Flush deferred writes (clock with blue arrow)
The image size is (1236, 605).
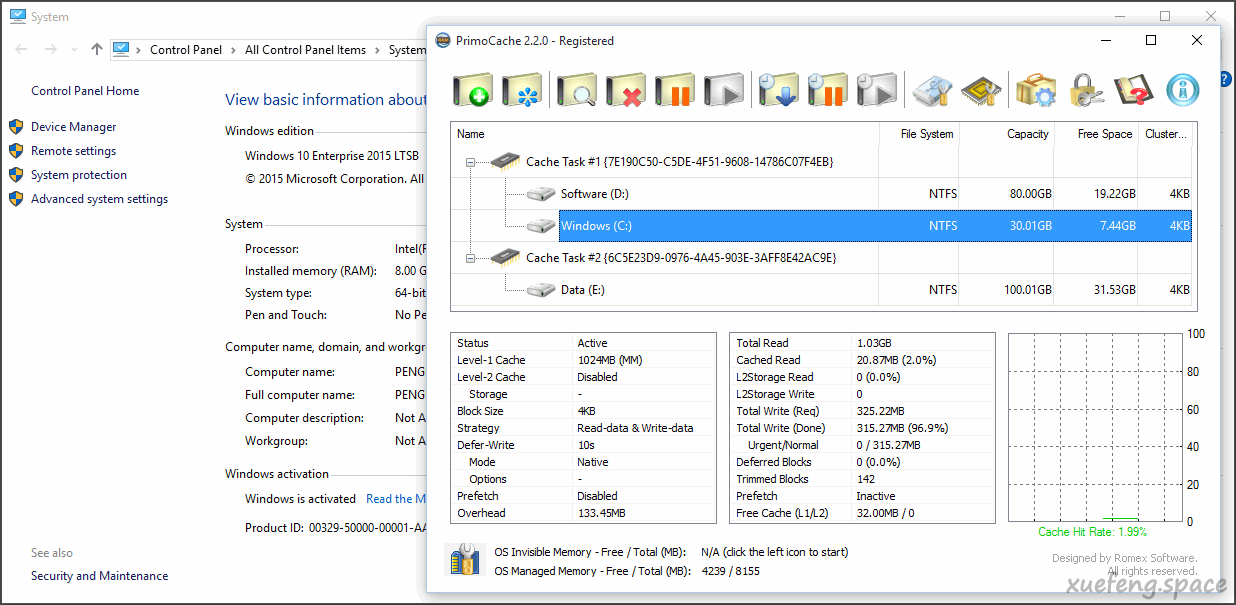(778, 90)
